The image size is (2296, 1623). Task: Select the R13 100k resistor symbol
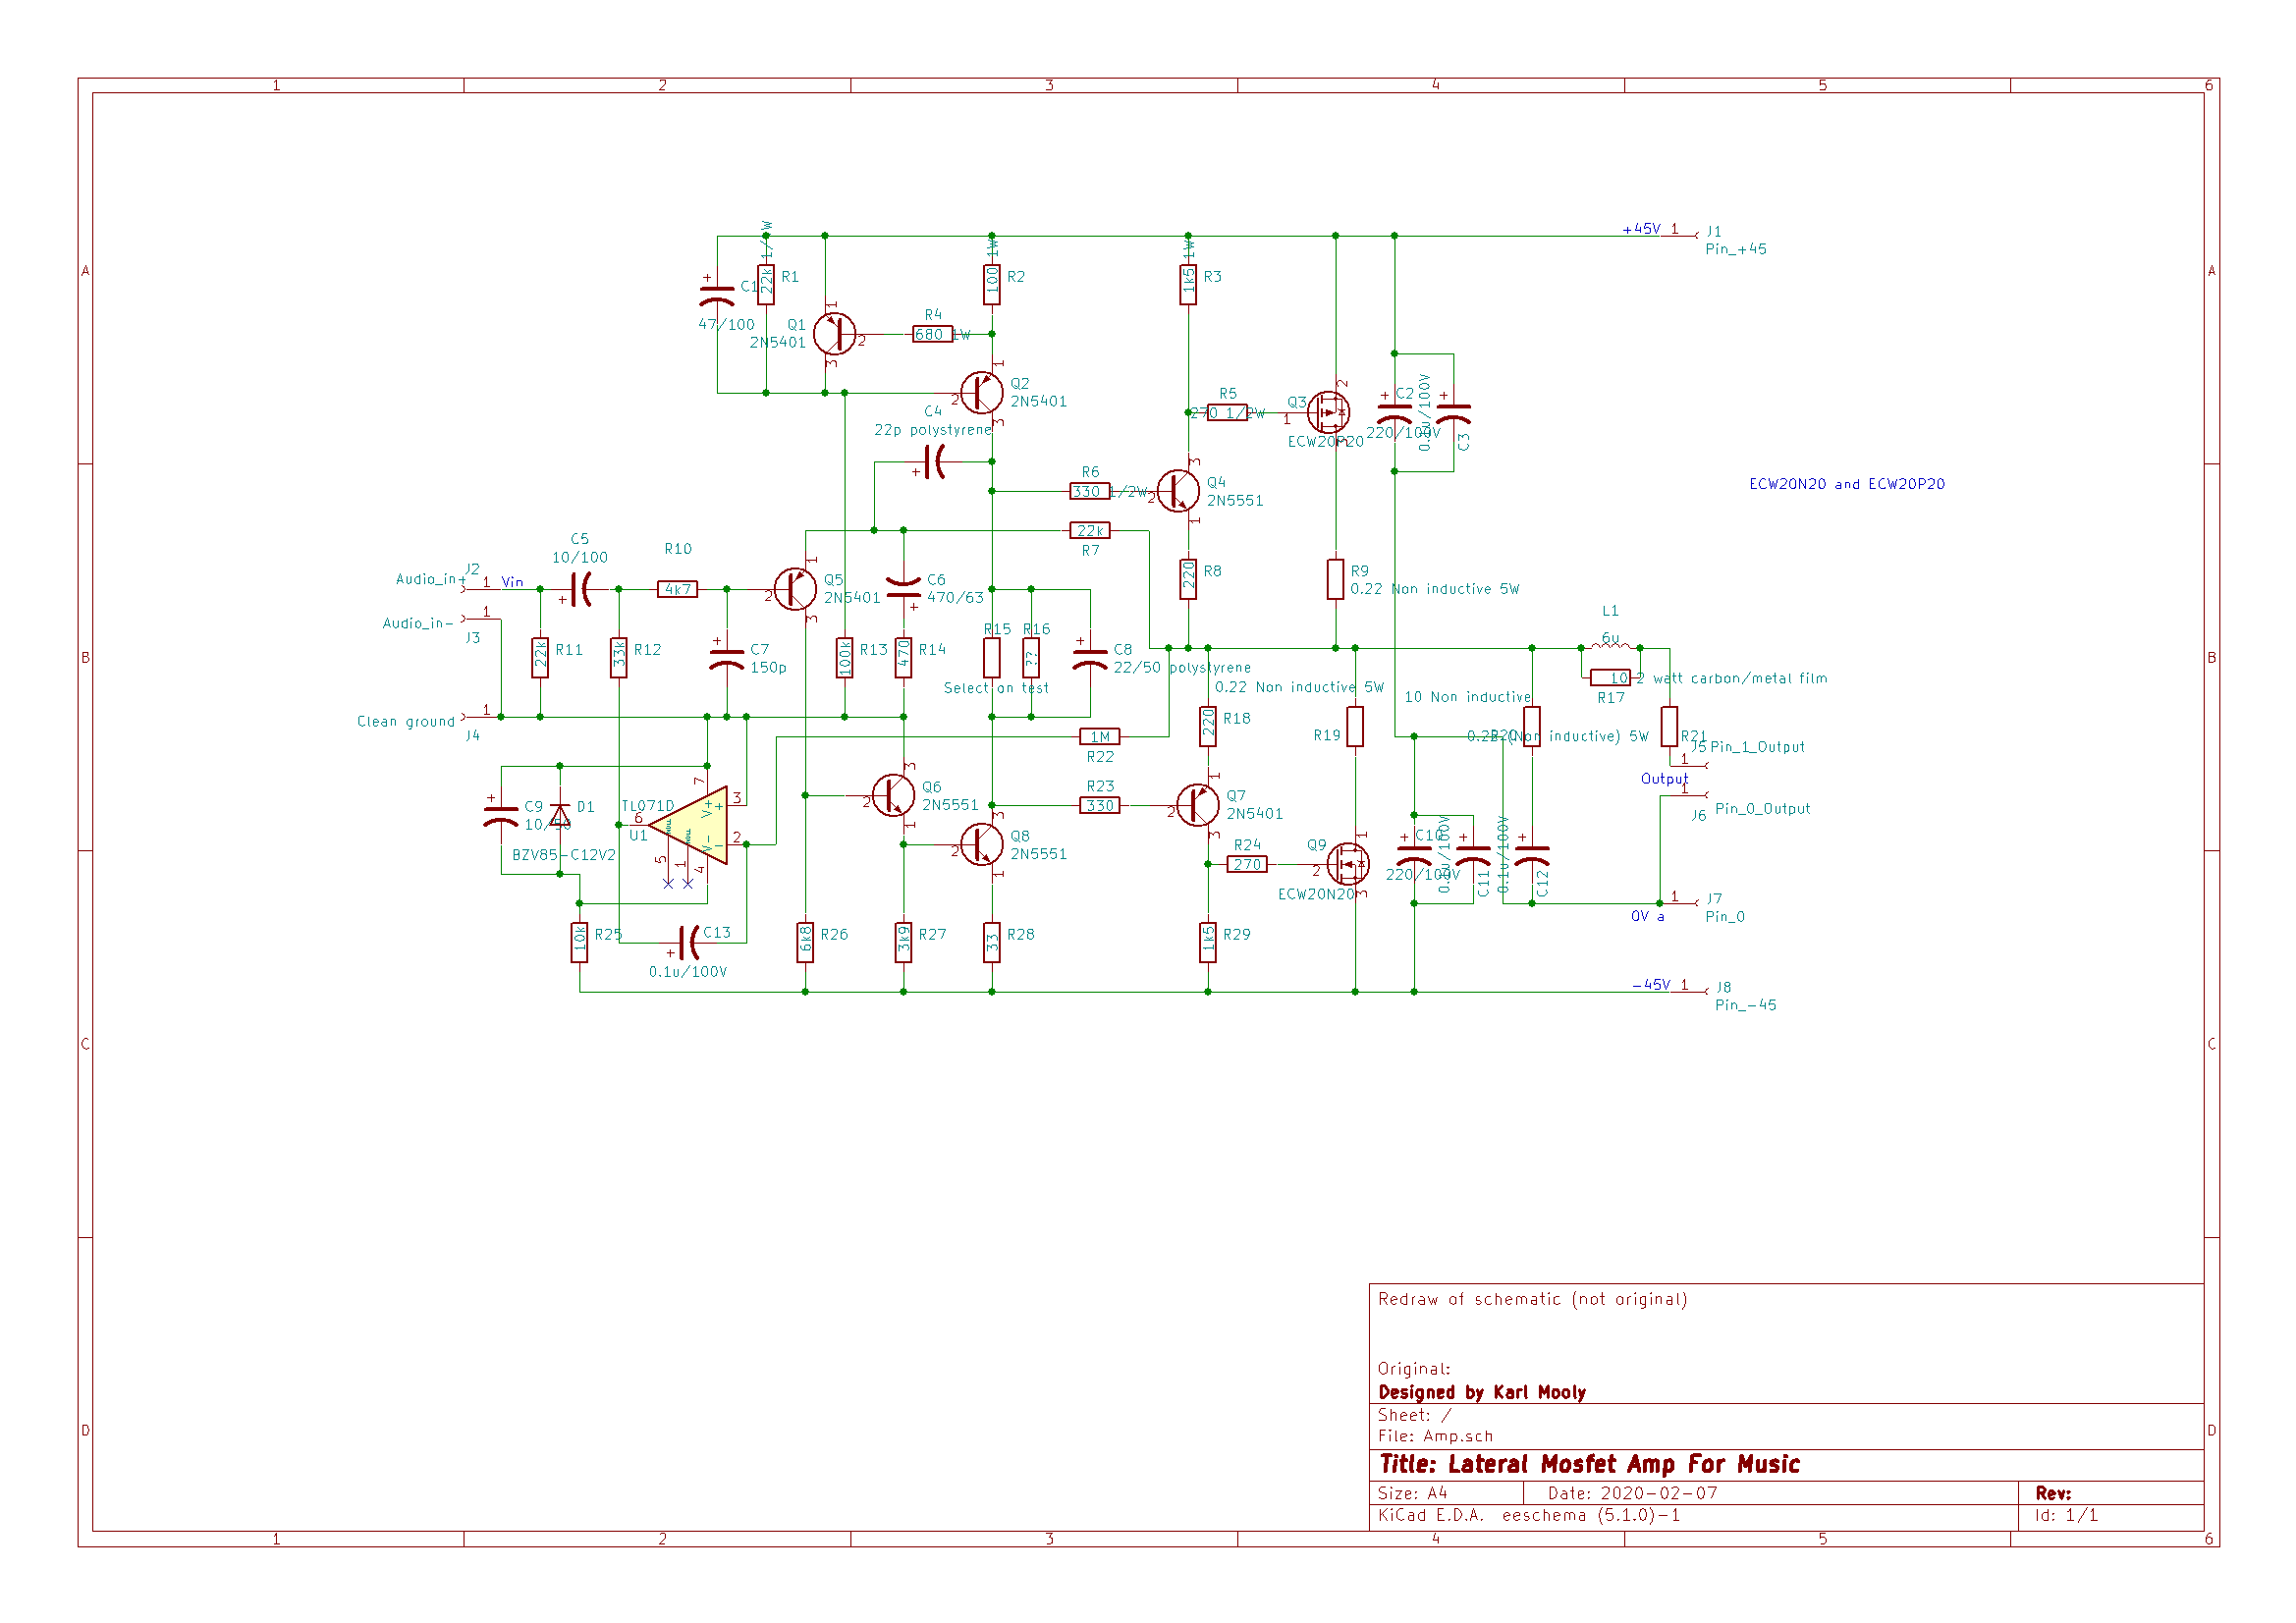[x=845, y=658]
